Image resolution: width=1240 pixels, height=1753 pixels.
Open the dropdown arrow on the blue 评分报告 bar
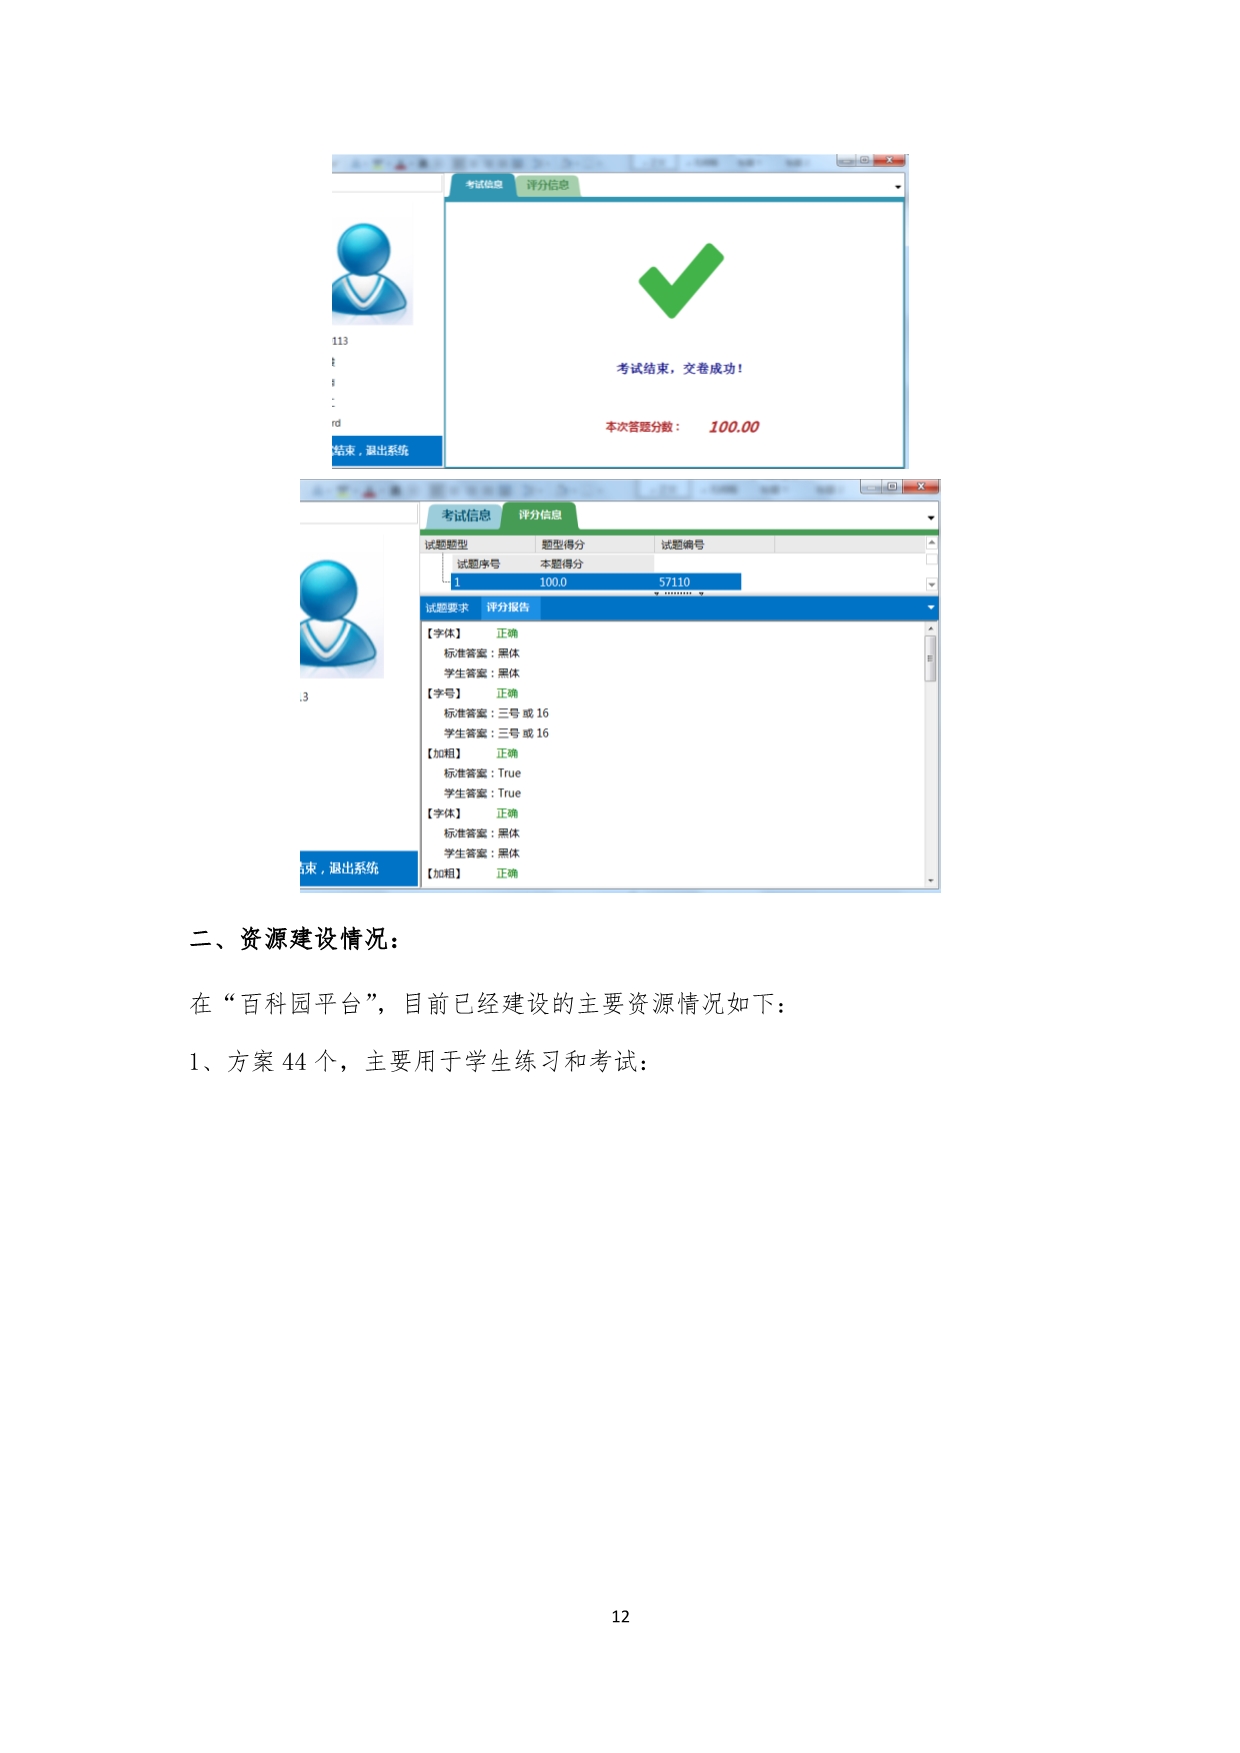coord(931,608)
